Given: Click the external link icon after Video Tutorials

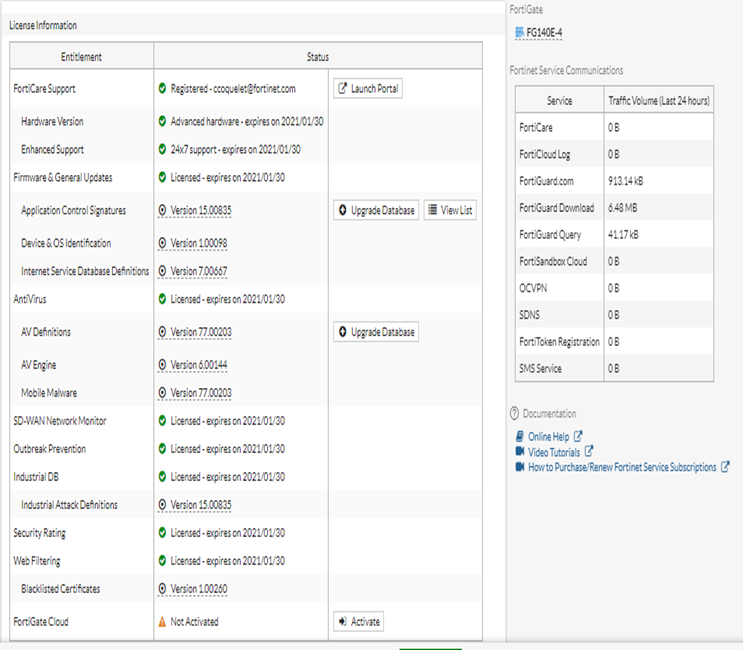Looking at the screenshot, I should (589, 452).
